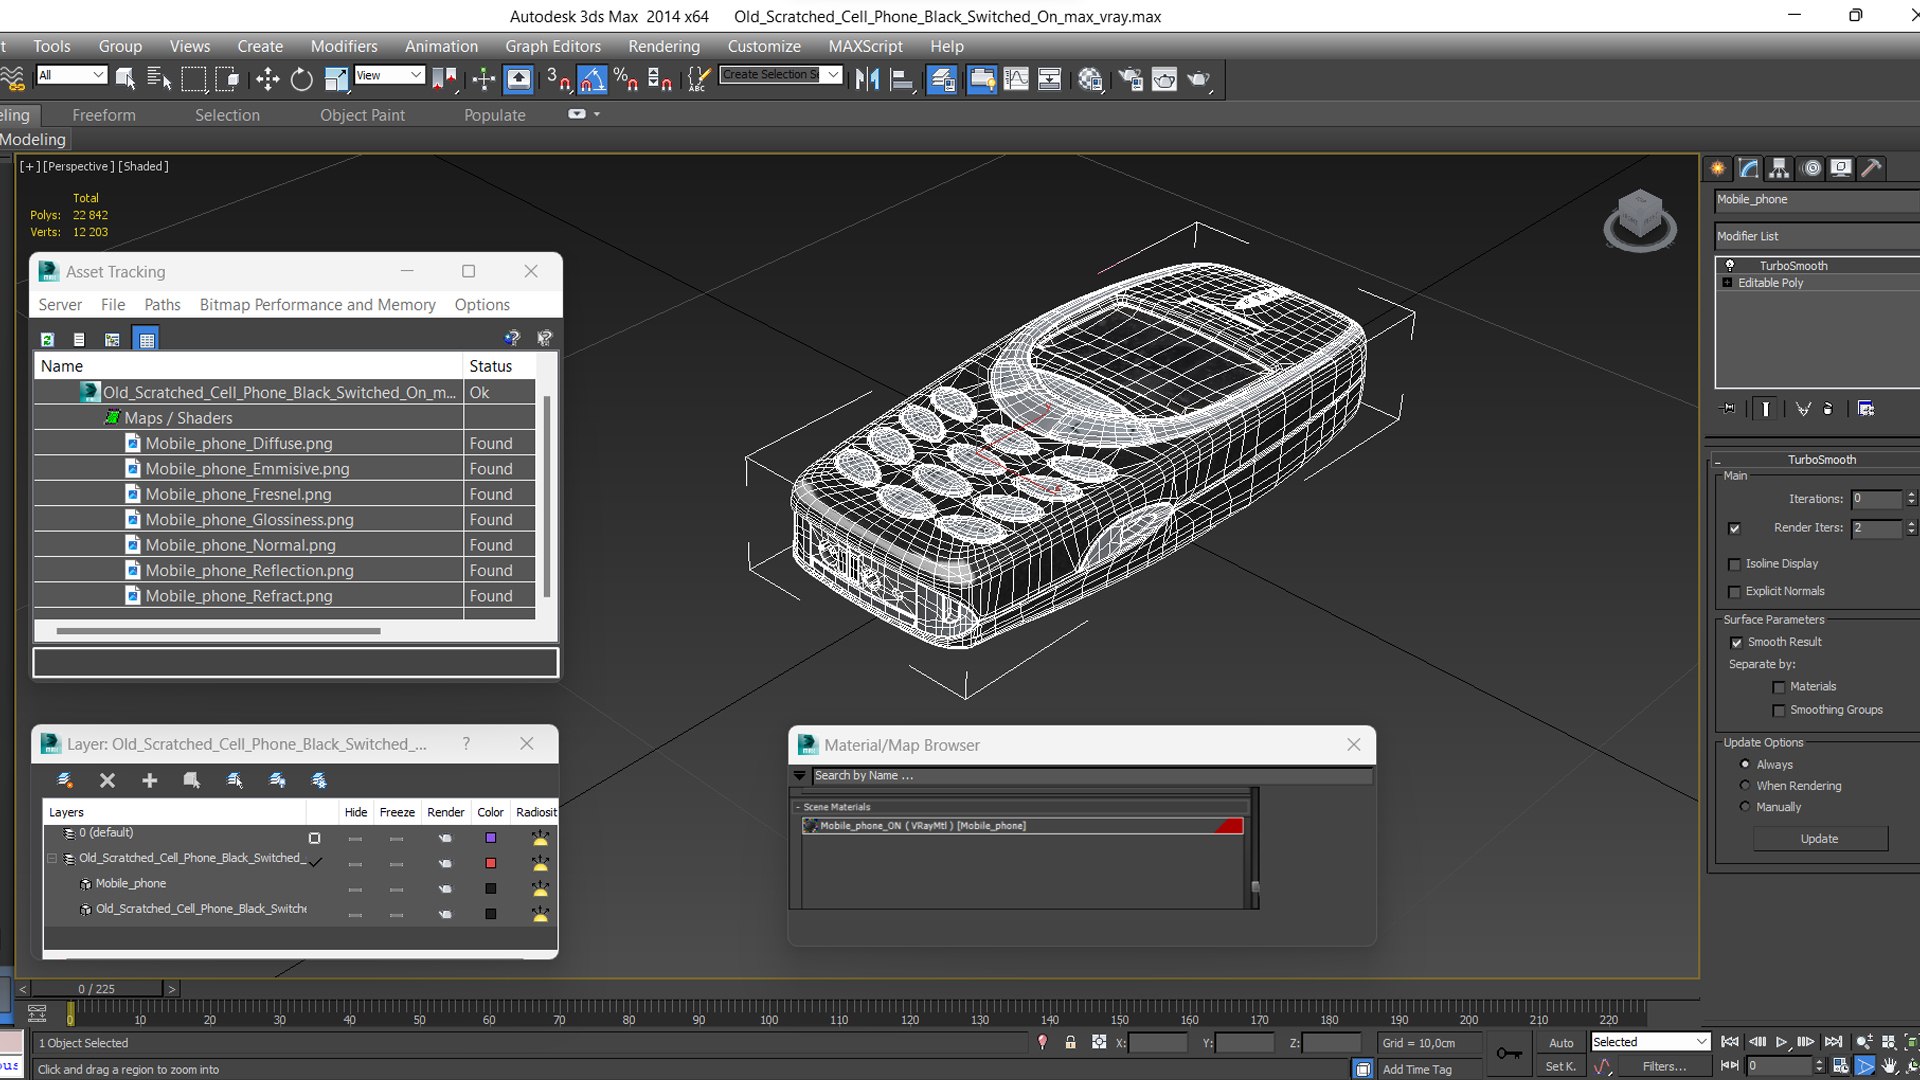Open the Hierarchy command panel tab
The height and width of the screenshot is (1080, 1920).
pyautogui.click(x=1779, y=168)
